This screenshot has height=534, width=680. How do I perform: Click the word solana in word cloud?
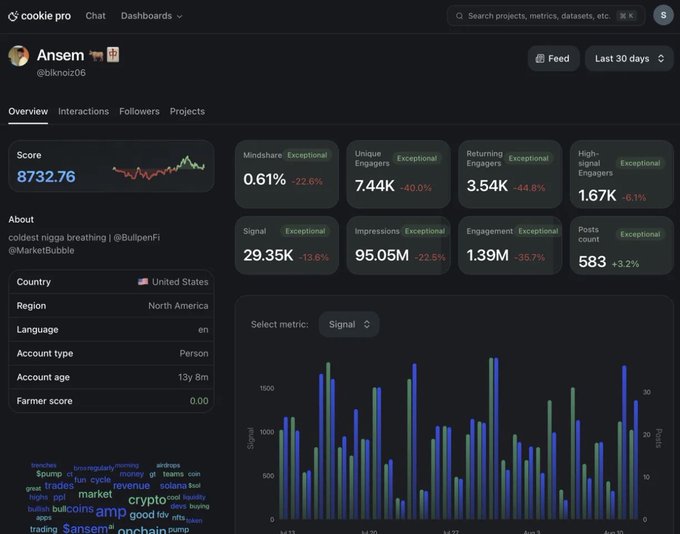(173, 486)
